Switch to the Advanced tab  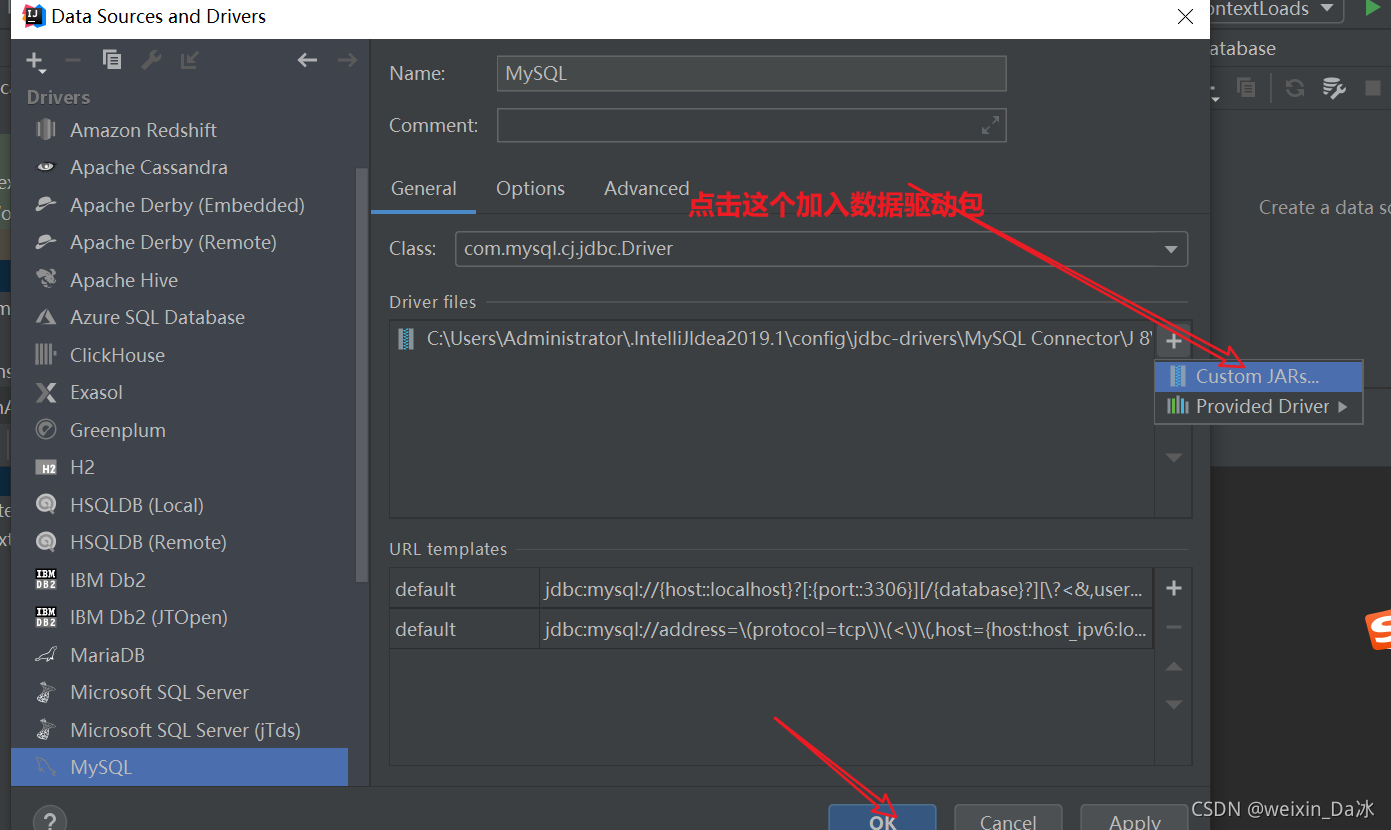click(x=646, y=188)
